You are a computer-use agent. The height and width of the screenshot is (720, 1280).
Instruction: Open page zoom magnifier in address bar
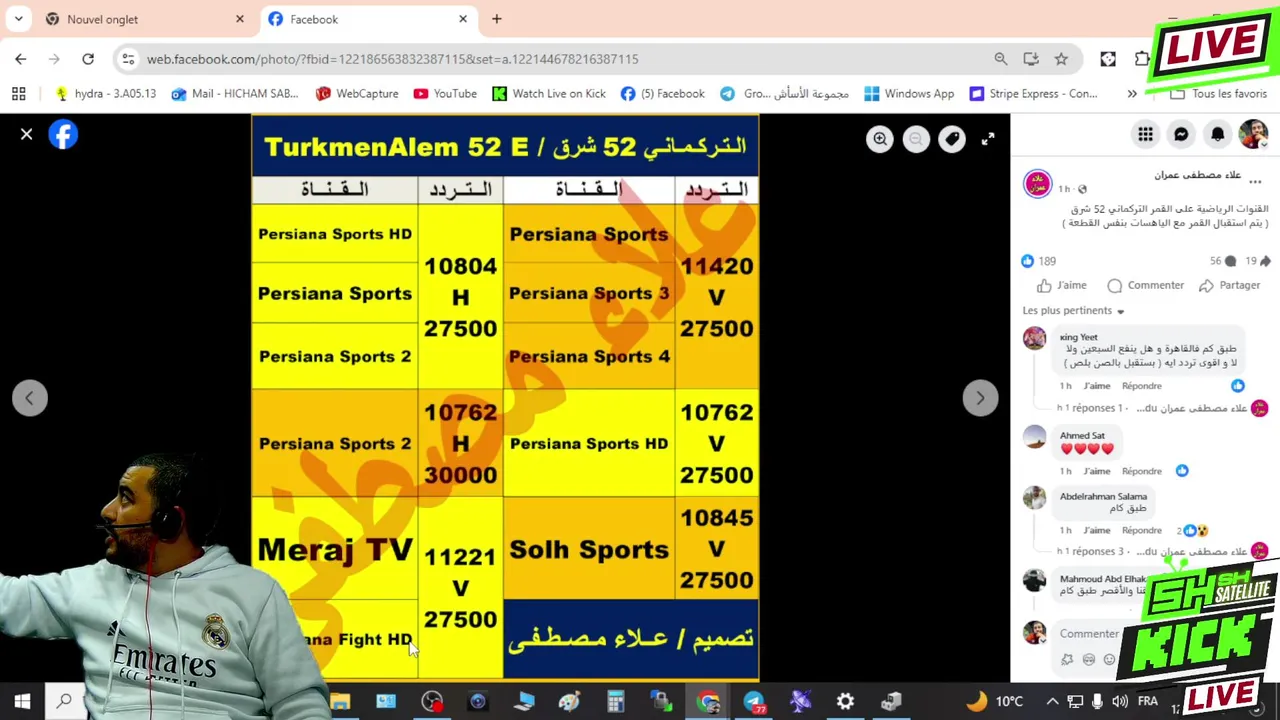tap(1000, 59)
